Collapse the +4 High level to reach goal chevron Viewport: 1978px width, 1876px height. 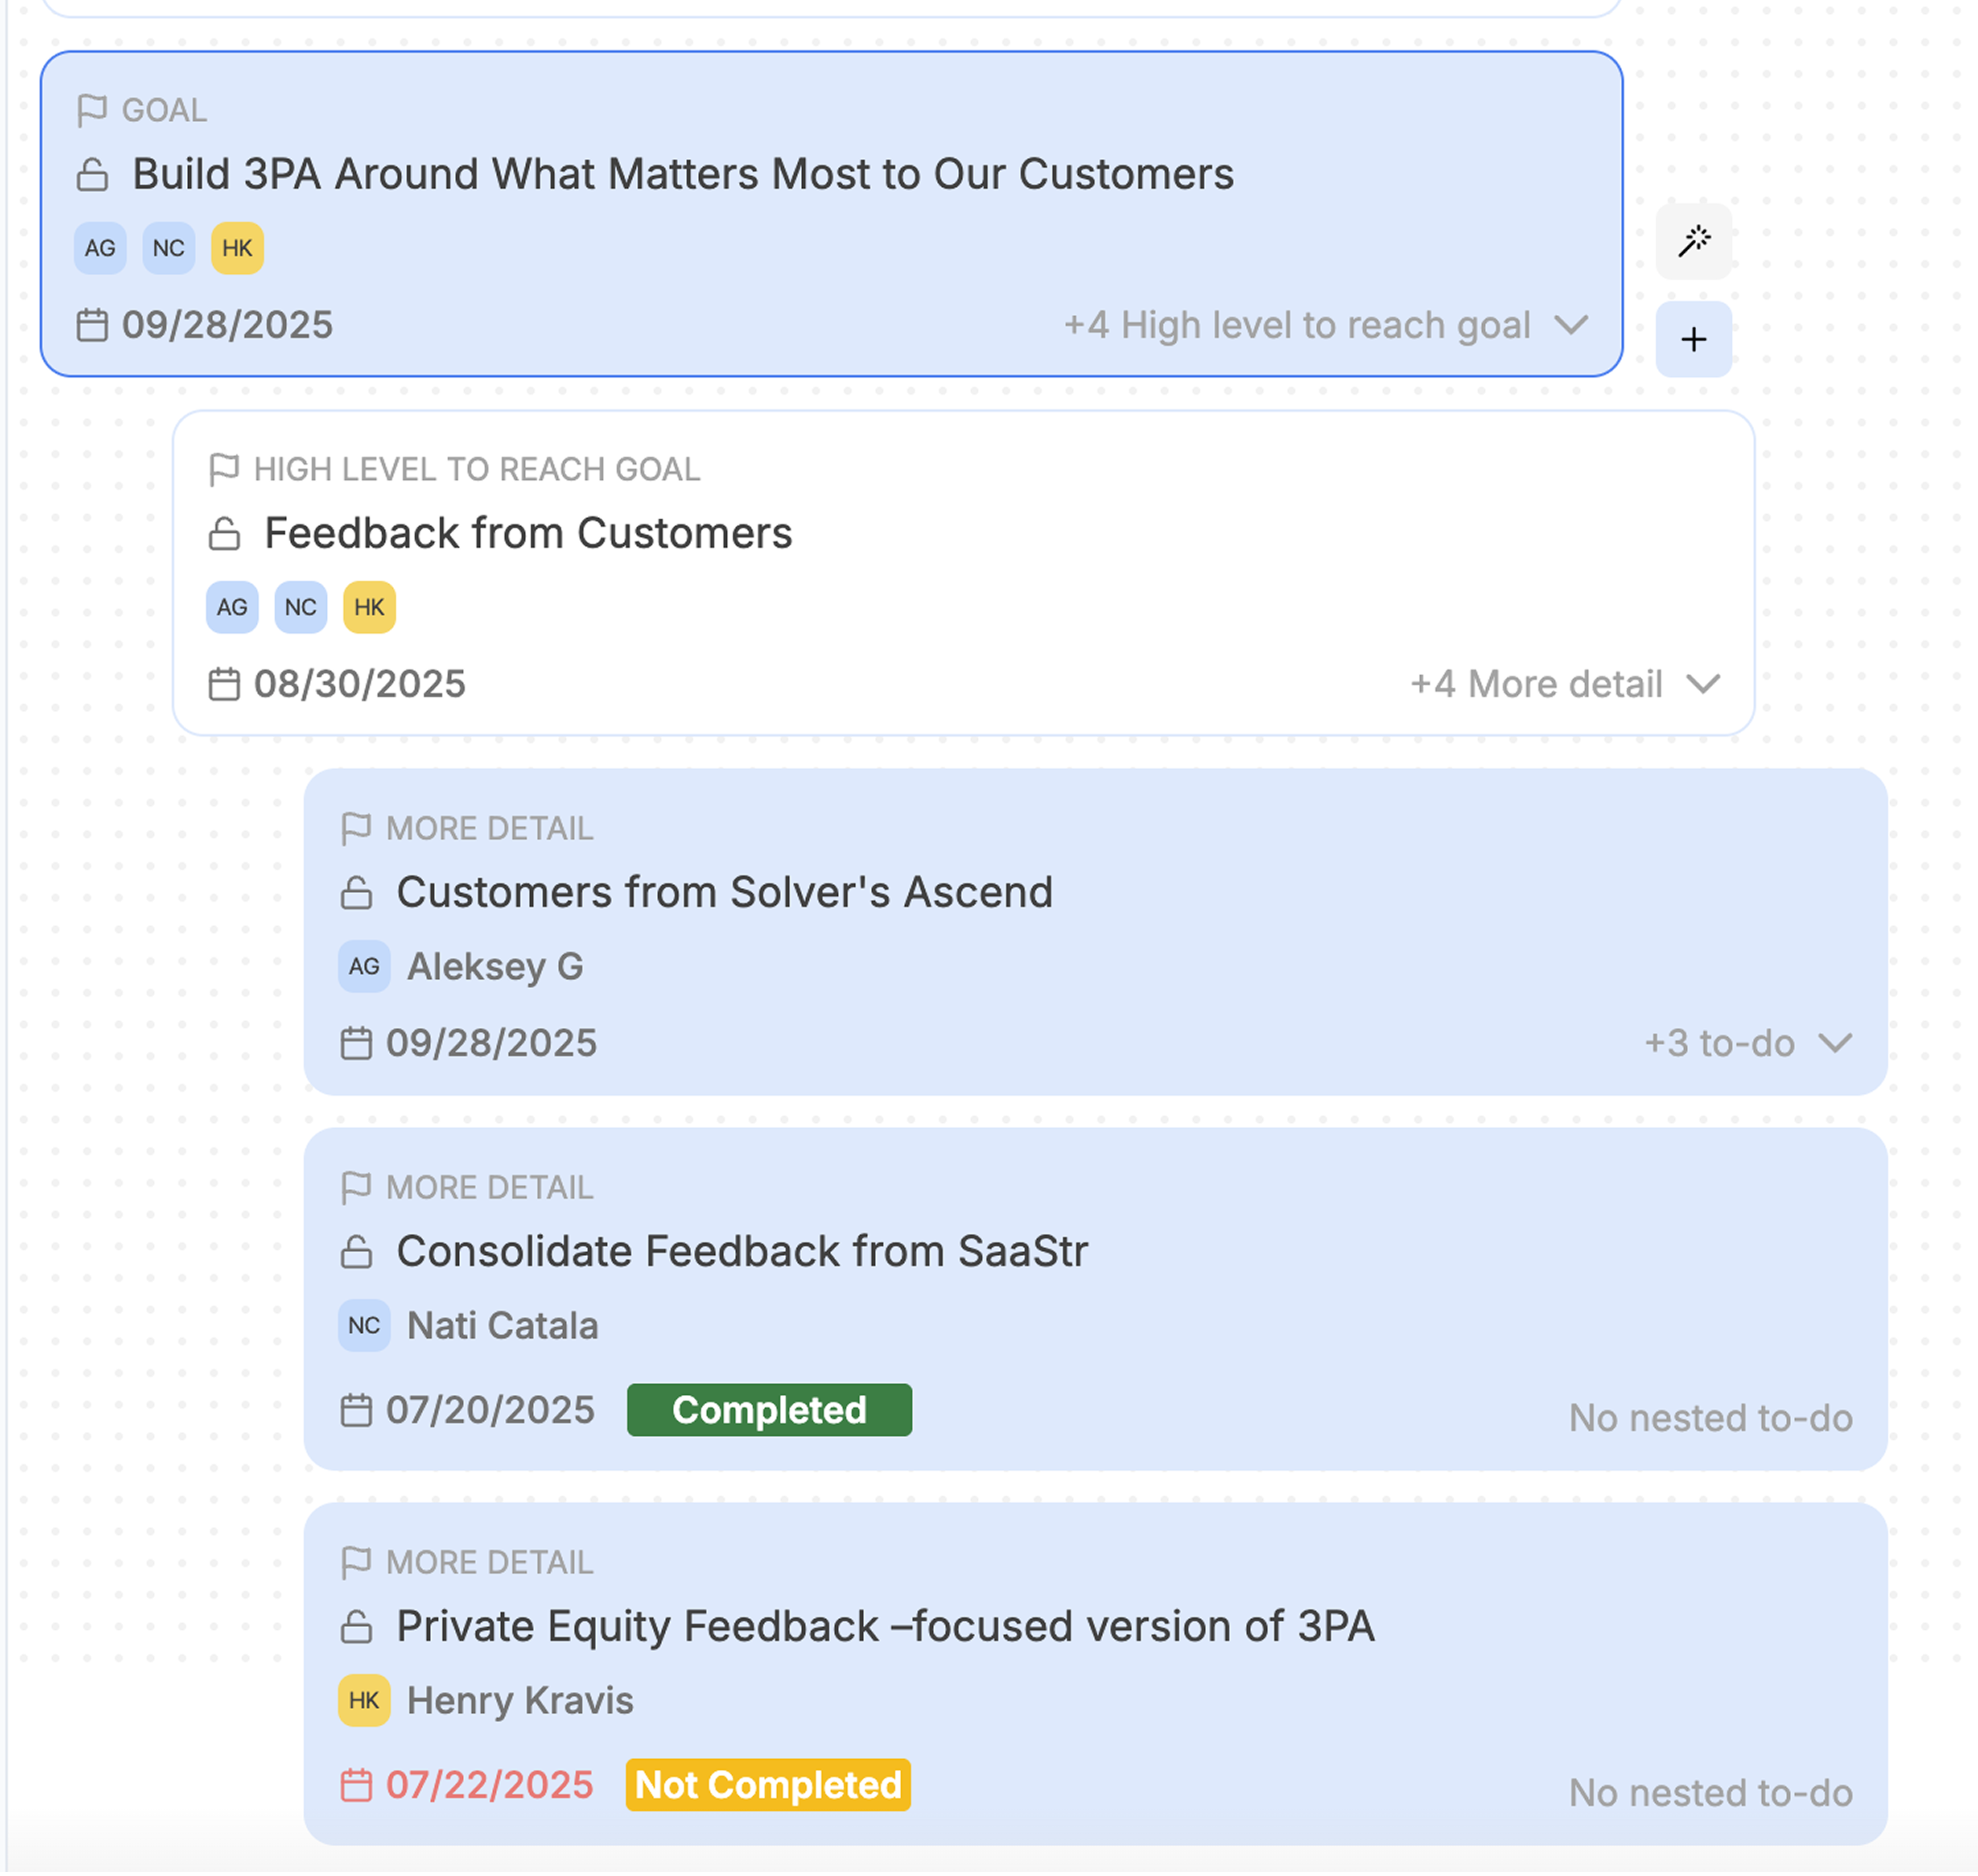click(1571, 325)
